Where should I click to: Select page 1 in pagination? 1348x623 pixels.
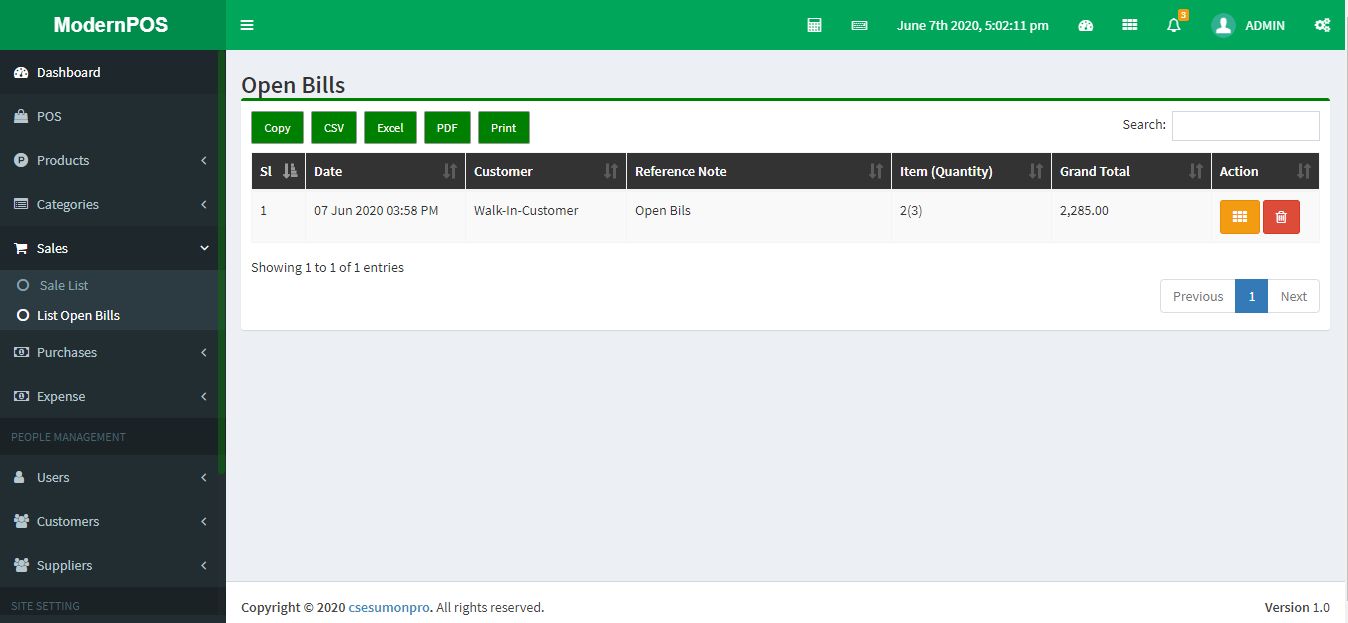pos(1252,296)
